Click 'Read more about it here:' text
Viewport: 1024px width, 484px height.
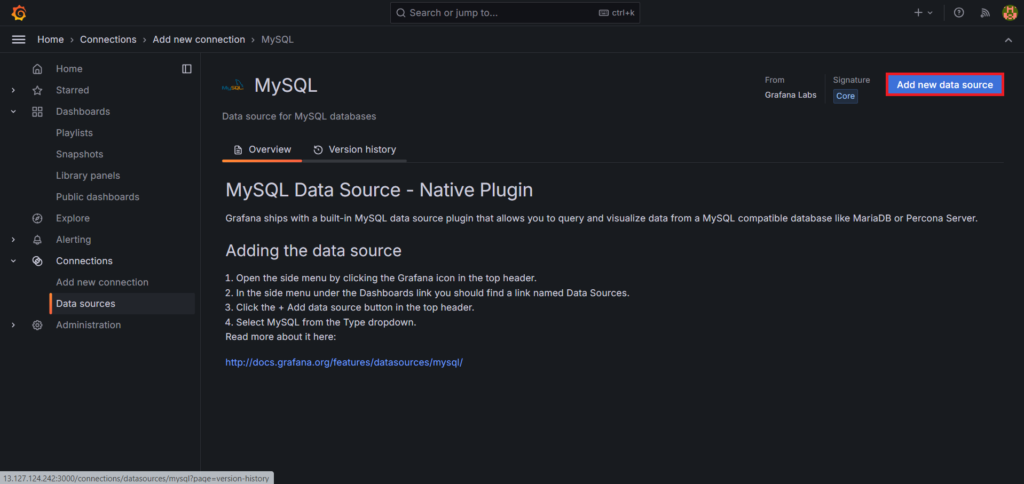(280, 336)
